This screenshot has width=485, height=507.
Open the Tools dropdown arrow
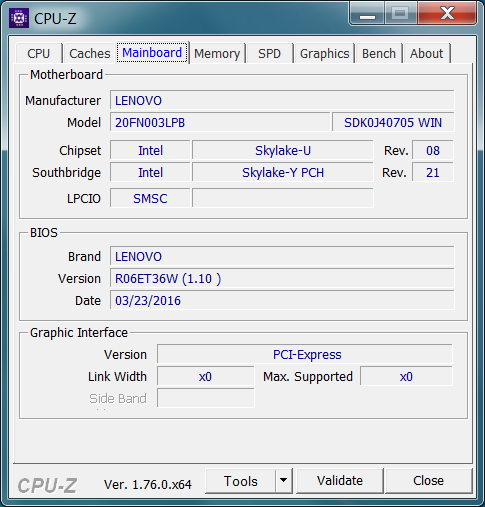pyautogui.click(x=284, y=480)
